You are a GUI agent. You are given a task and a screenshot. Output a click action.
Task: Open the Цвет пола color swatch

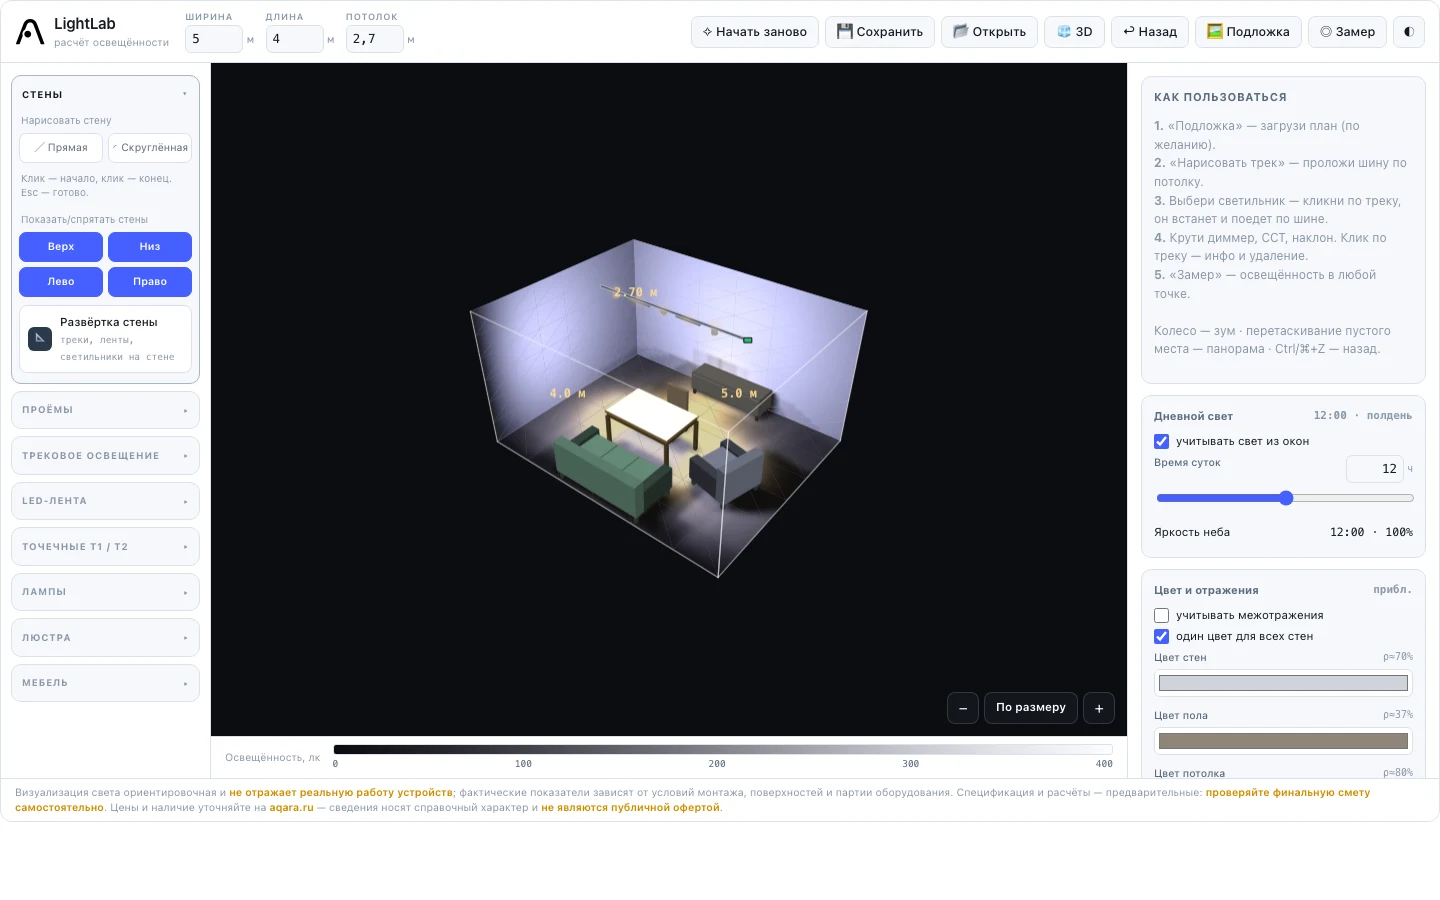click(x=1283, y=741)
